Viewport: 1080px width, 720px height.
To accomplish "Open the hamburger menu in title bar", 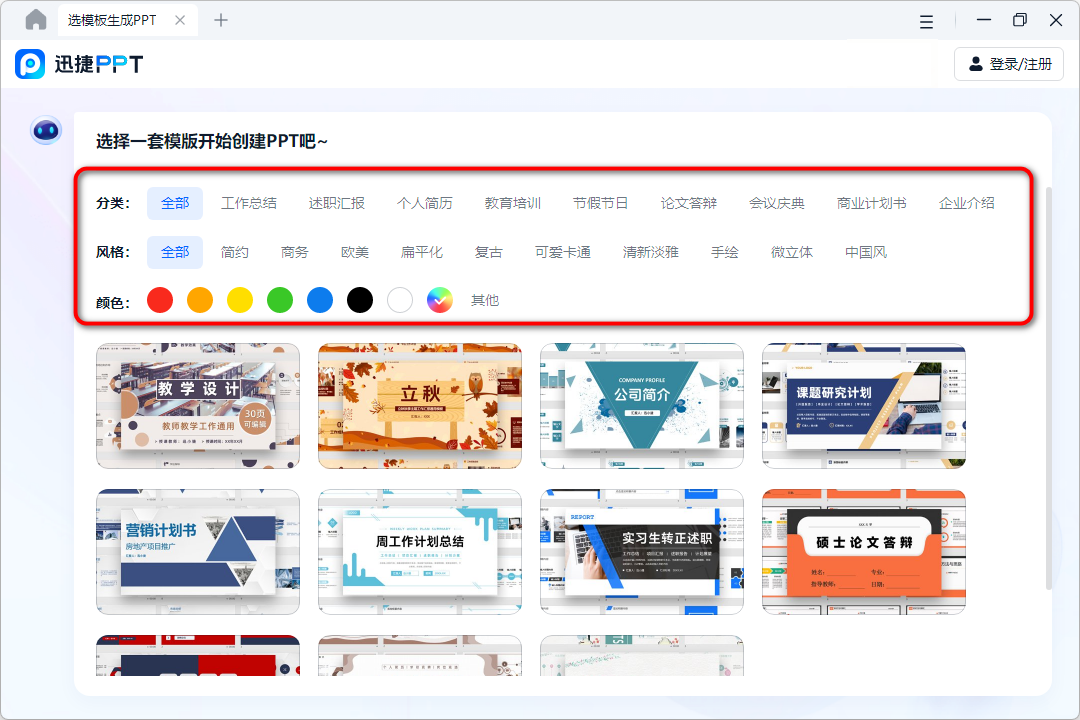I will tap(926, 21).
